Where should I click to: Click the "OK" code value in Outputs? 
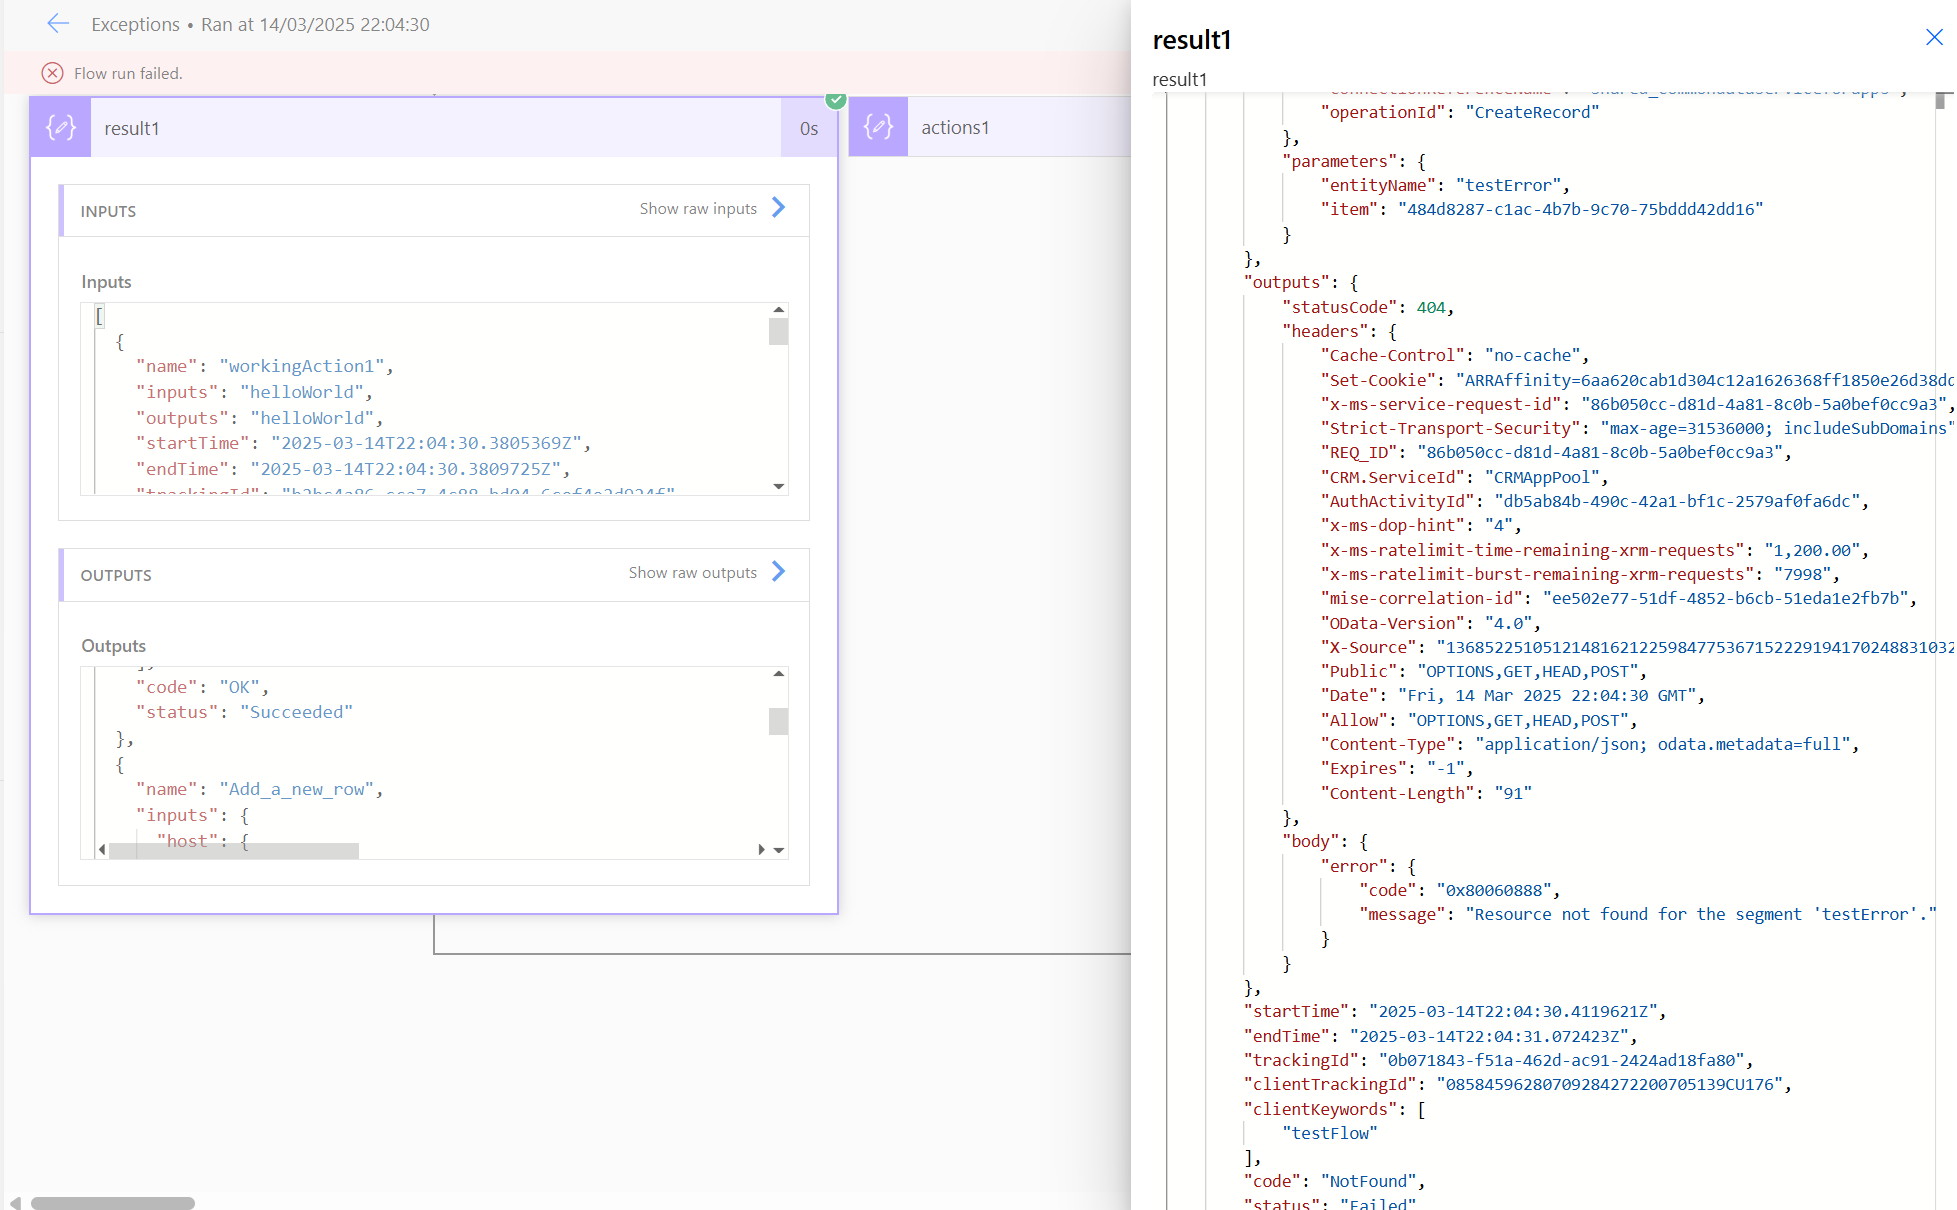click(x=239, y=687)
